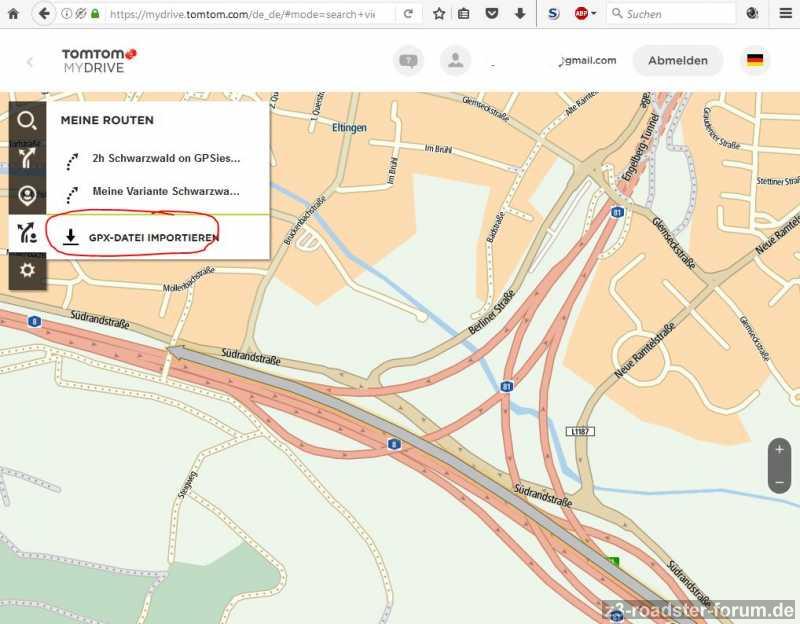The image size is (800, 624).
Task: Open route Meine Variante Schwarzwa...
Action: pos(165,191)
